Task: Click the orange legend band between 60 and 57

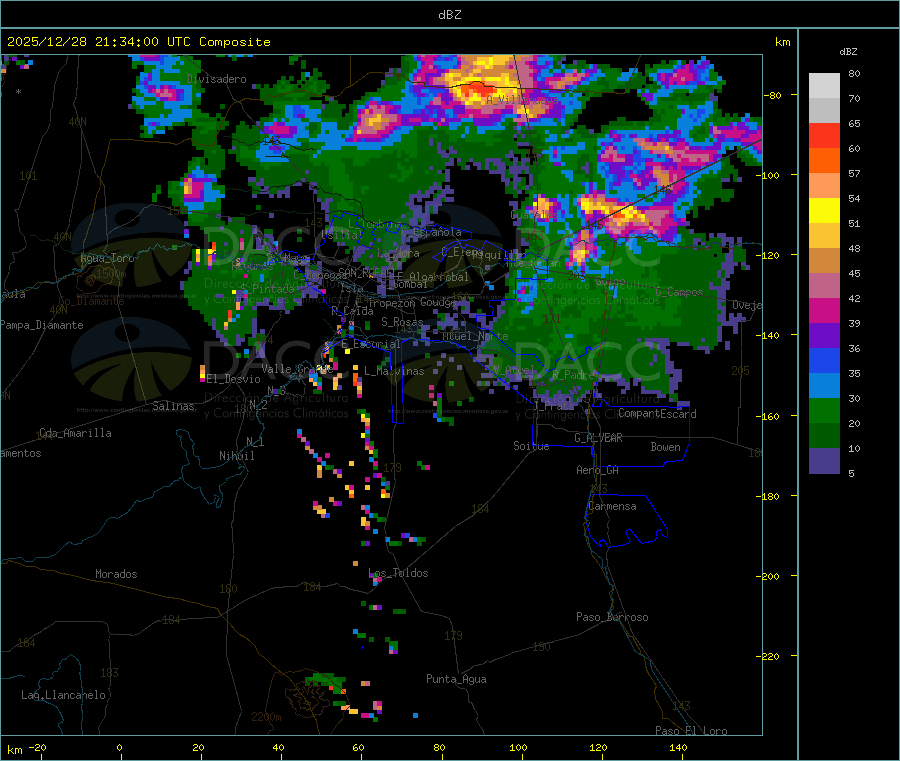Action: (824, 161)
